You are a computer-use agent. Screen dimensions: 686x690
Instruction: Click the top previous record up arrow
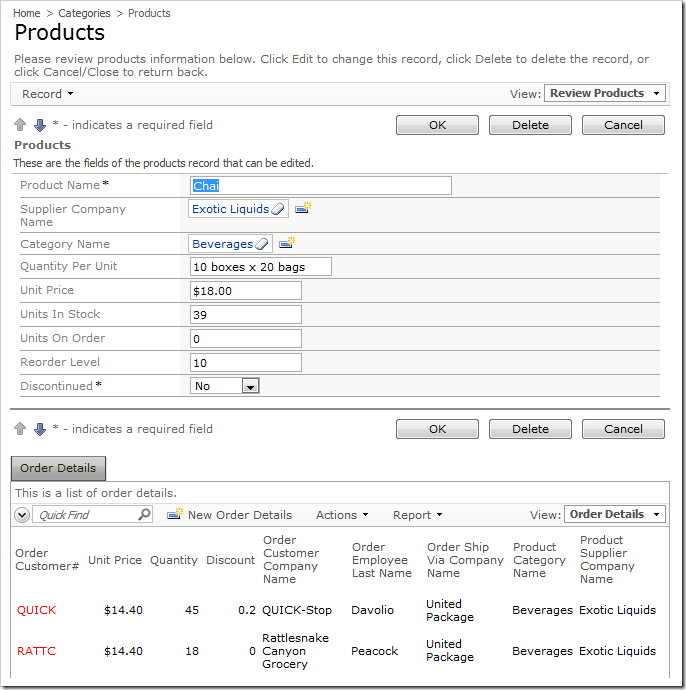(x=20, y=125)
